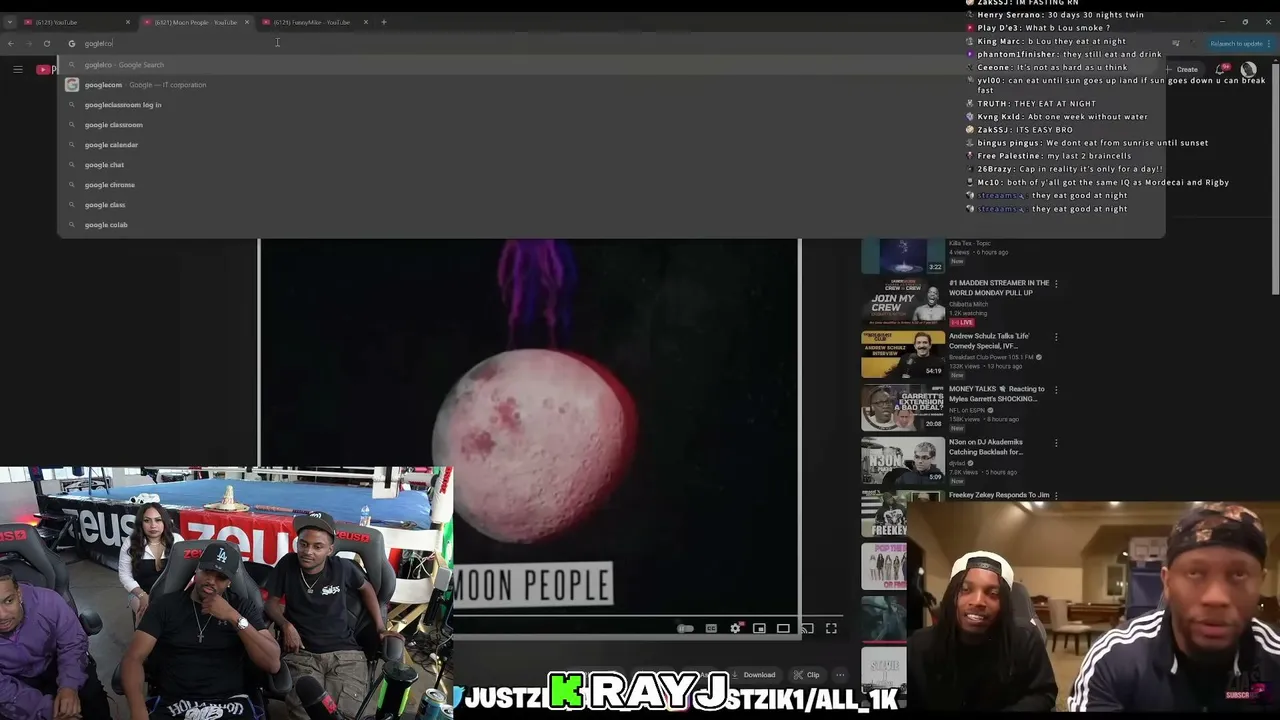Screen dimensions: 1280x720
Task: Pick the 'google colab' suggestion
Action: click(x=611, y=225)
